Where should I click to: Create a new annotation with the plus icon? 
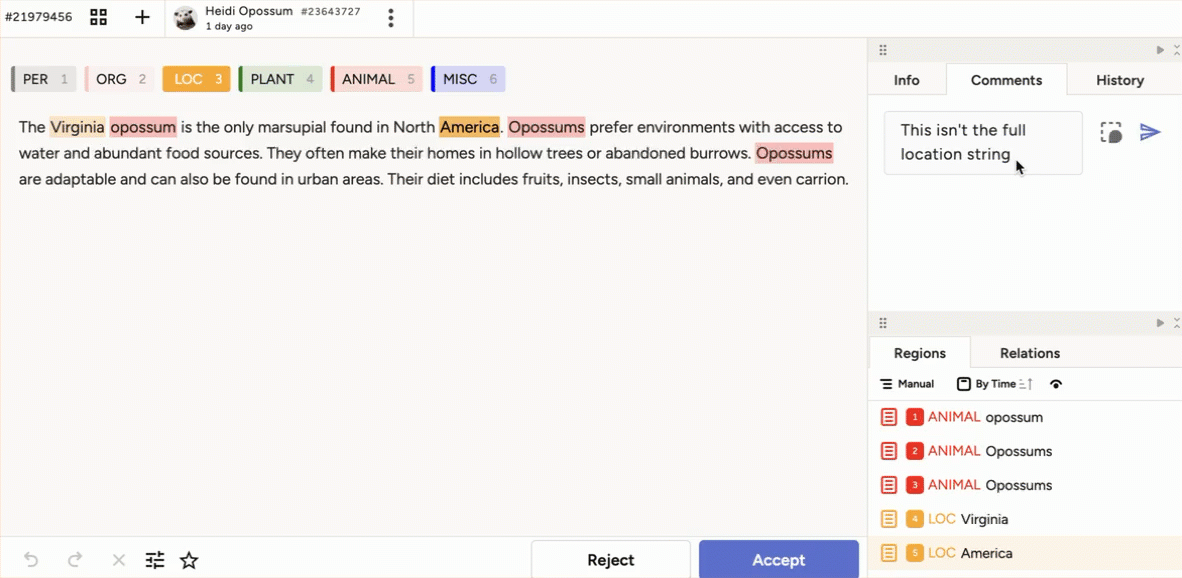pos(142,17)
